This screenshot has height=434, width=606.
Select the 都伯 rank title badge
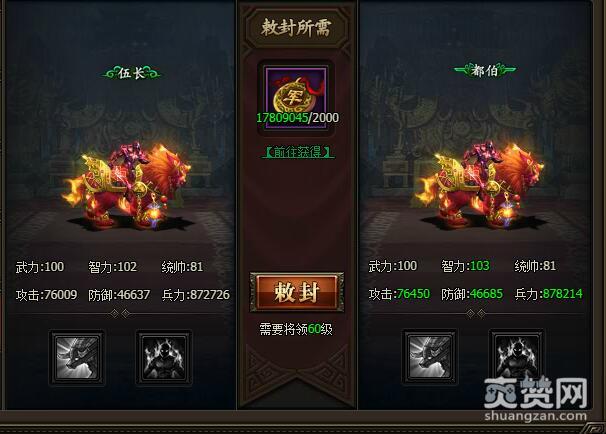point(485,70)
